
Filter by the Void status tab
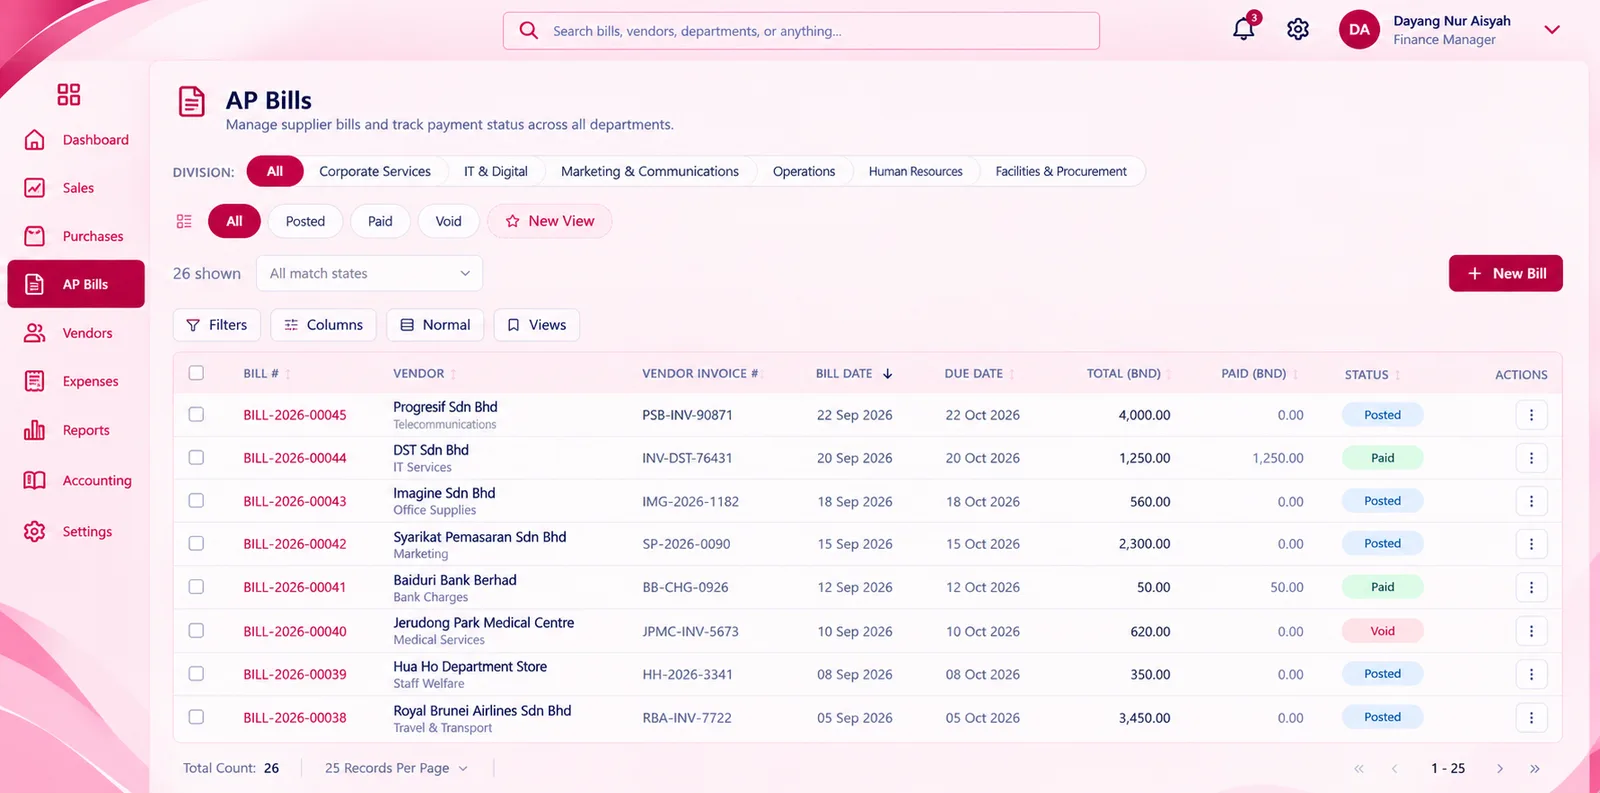(448, 221)
